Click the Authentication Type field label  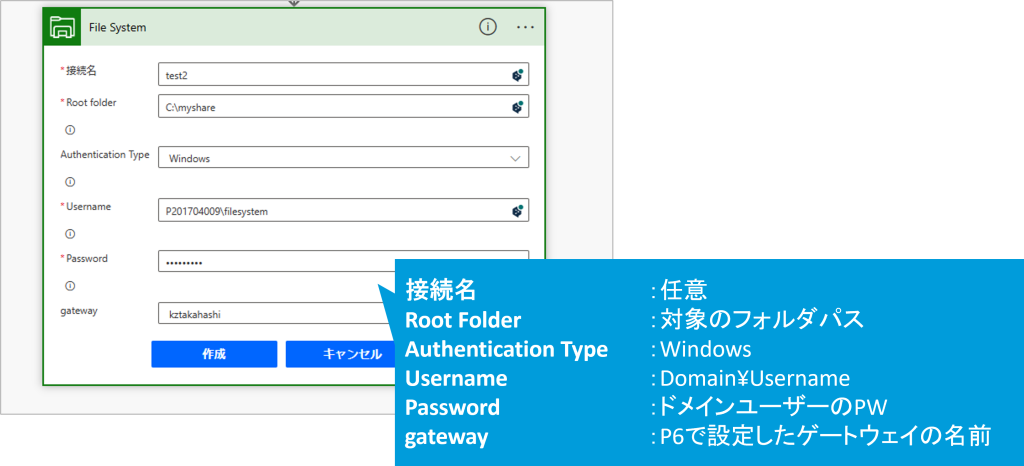coord(104,155)
